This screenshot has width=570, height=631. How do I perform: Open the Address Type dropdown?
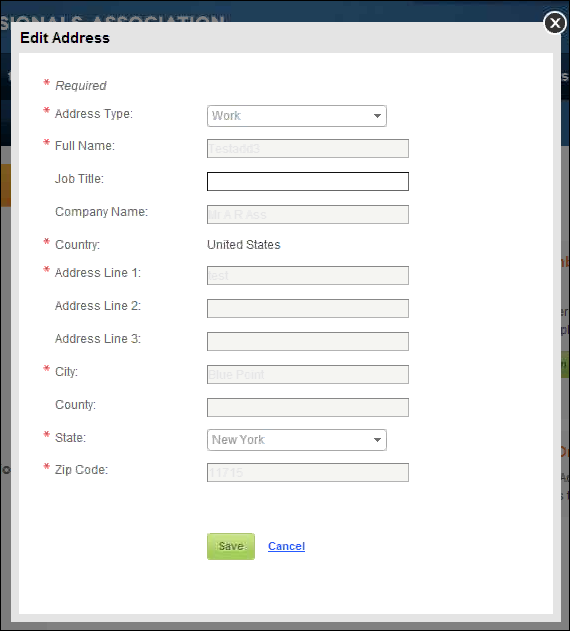tap(297, 116)
